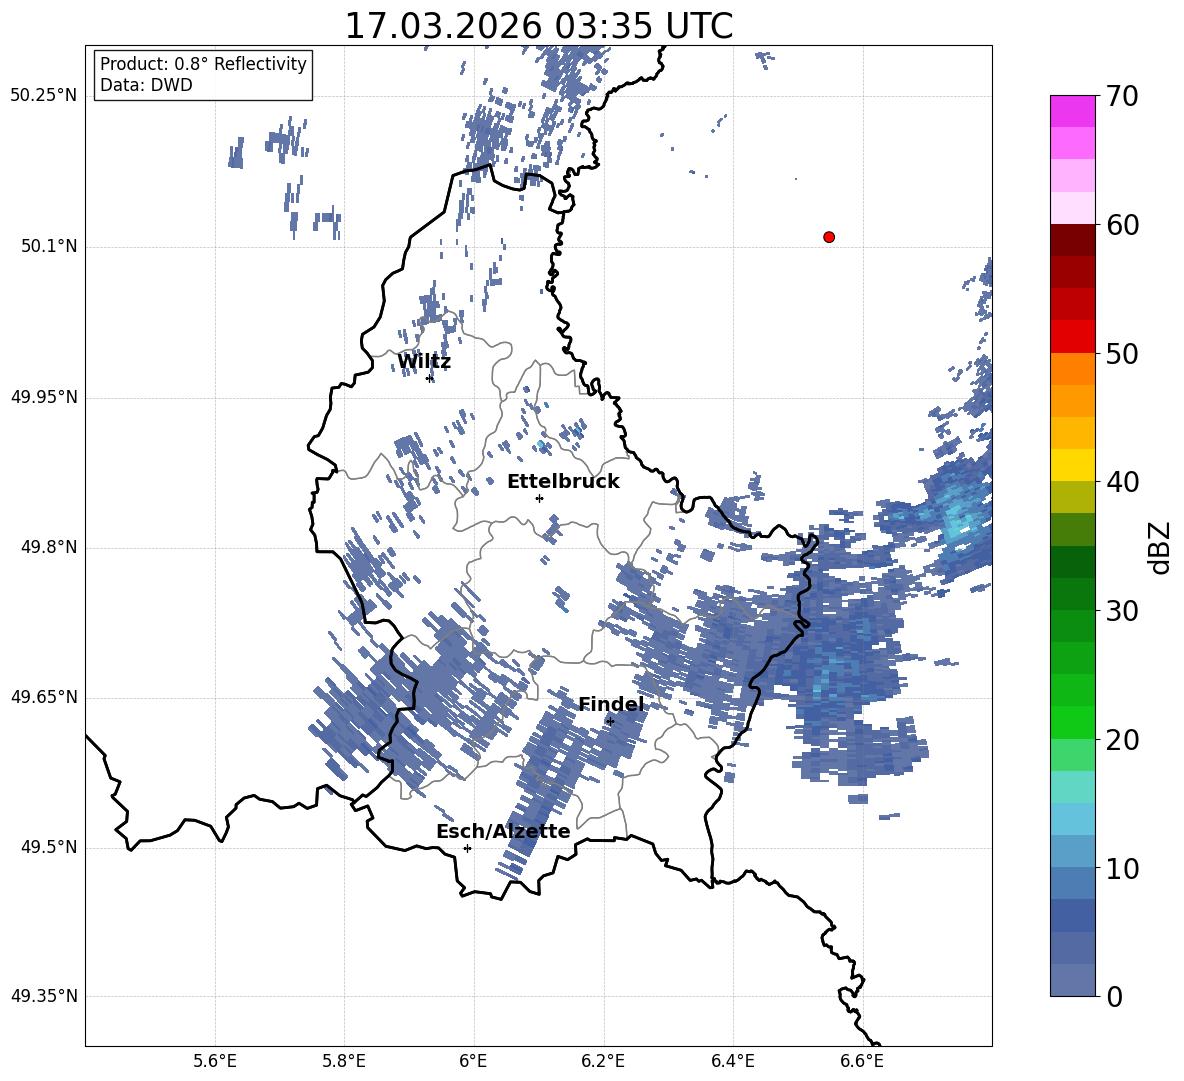Click the 49.65°N latitude label

pyautogui.click(x=44, y=697)
